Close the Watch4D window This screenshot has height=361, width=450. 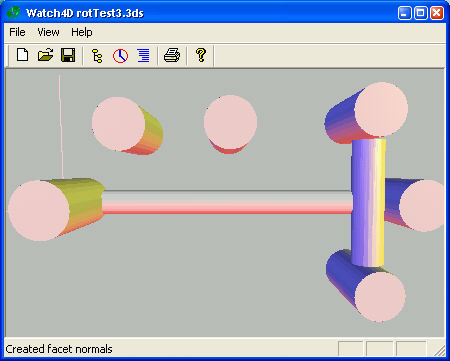pyautogui.click(x=437, y=13)
